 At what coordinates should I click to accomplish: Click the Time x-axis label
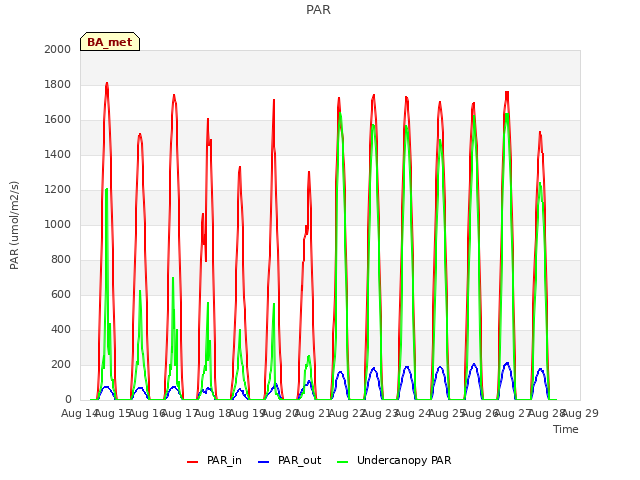click(566, 429)
